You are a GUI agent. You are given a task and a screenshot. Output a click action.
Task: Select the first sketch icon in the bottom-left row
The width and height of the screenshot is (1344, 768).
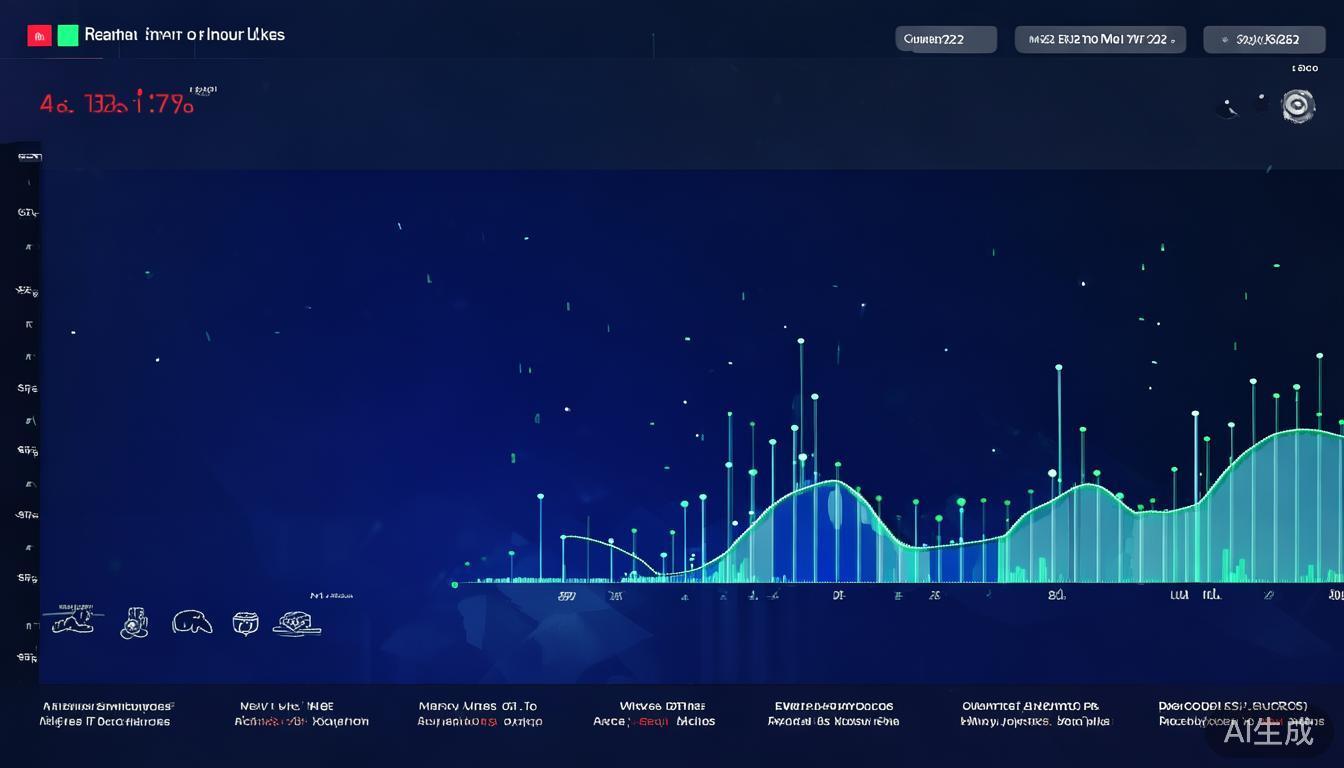tap(74, 621)
